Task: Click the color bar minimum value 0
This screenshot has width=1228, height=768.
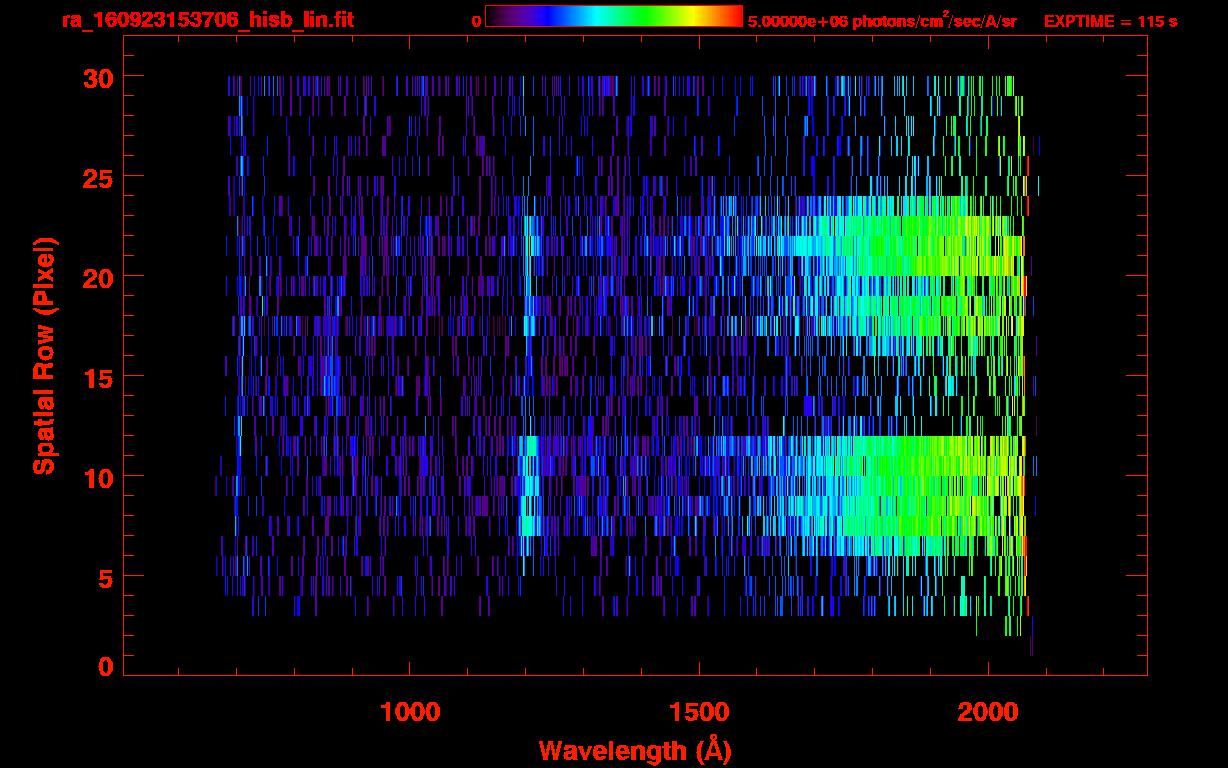Action: tap(476, 21)
